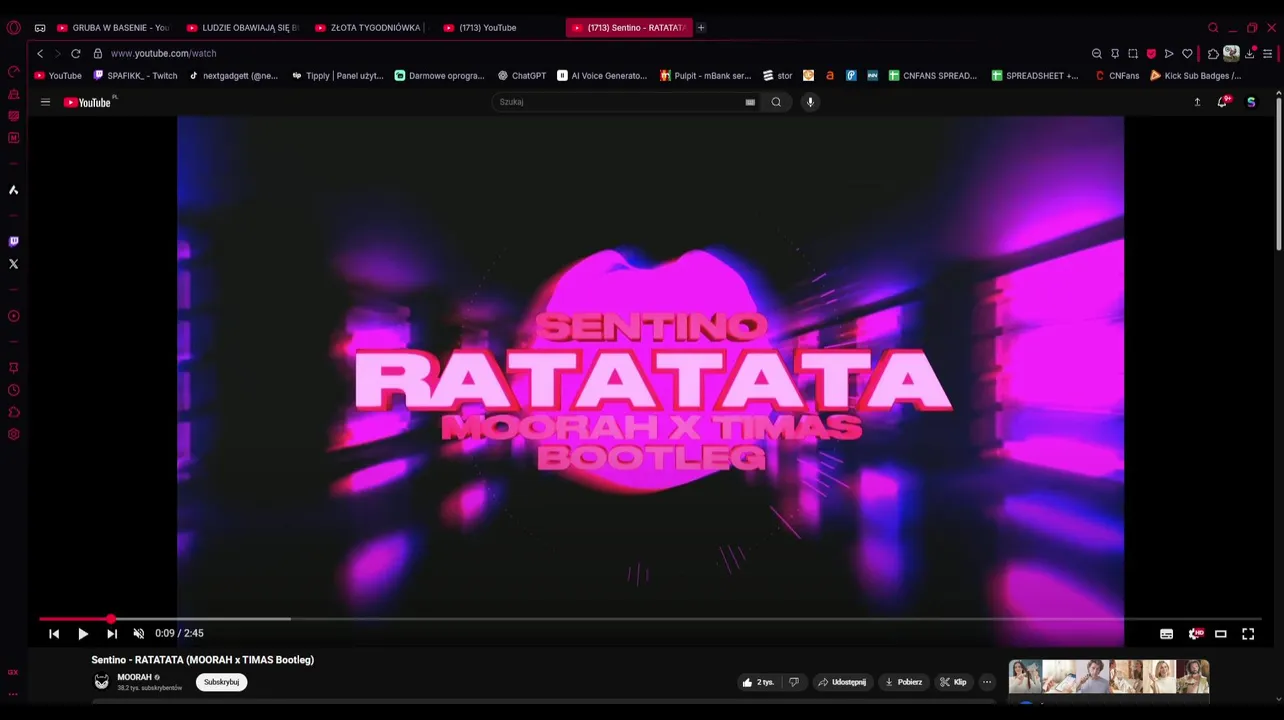Open YouTube notifications bell

1222,102
